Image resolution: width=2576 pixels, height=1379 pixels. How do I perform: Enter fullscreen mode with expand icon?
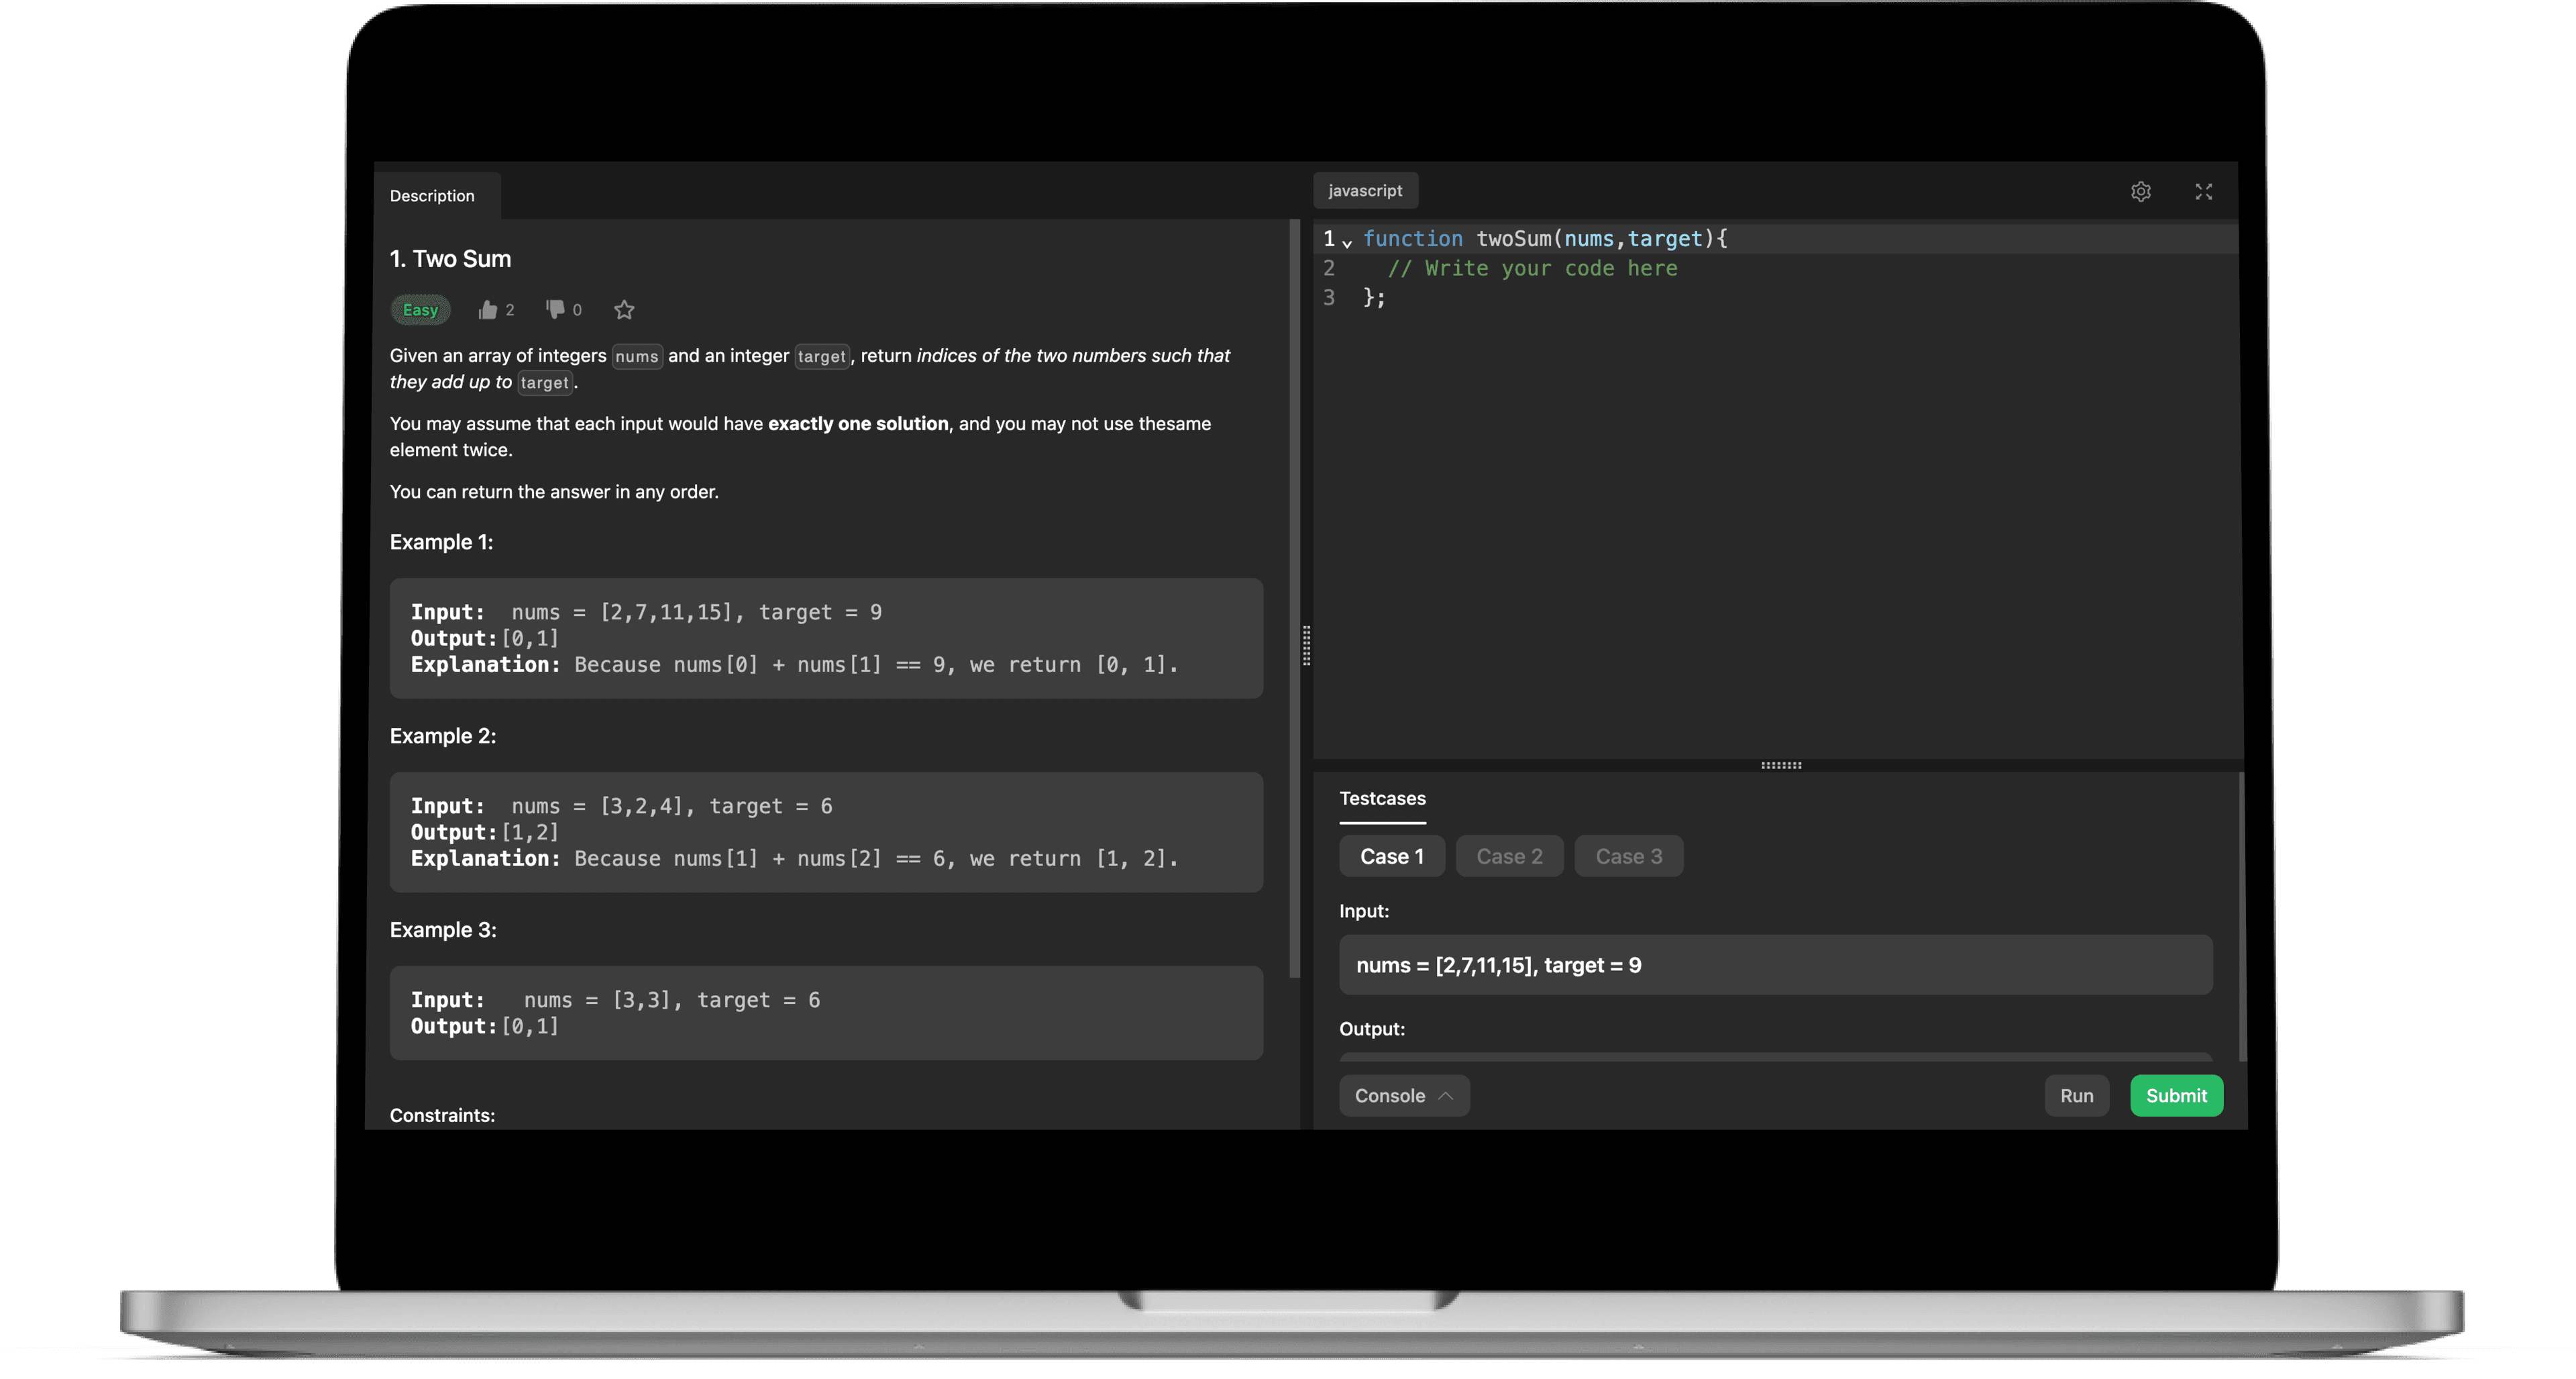point(2203,192)
